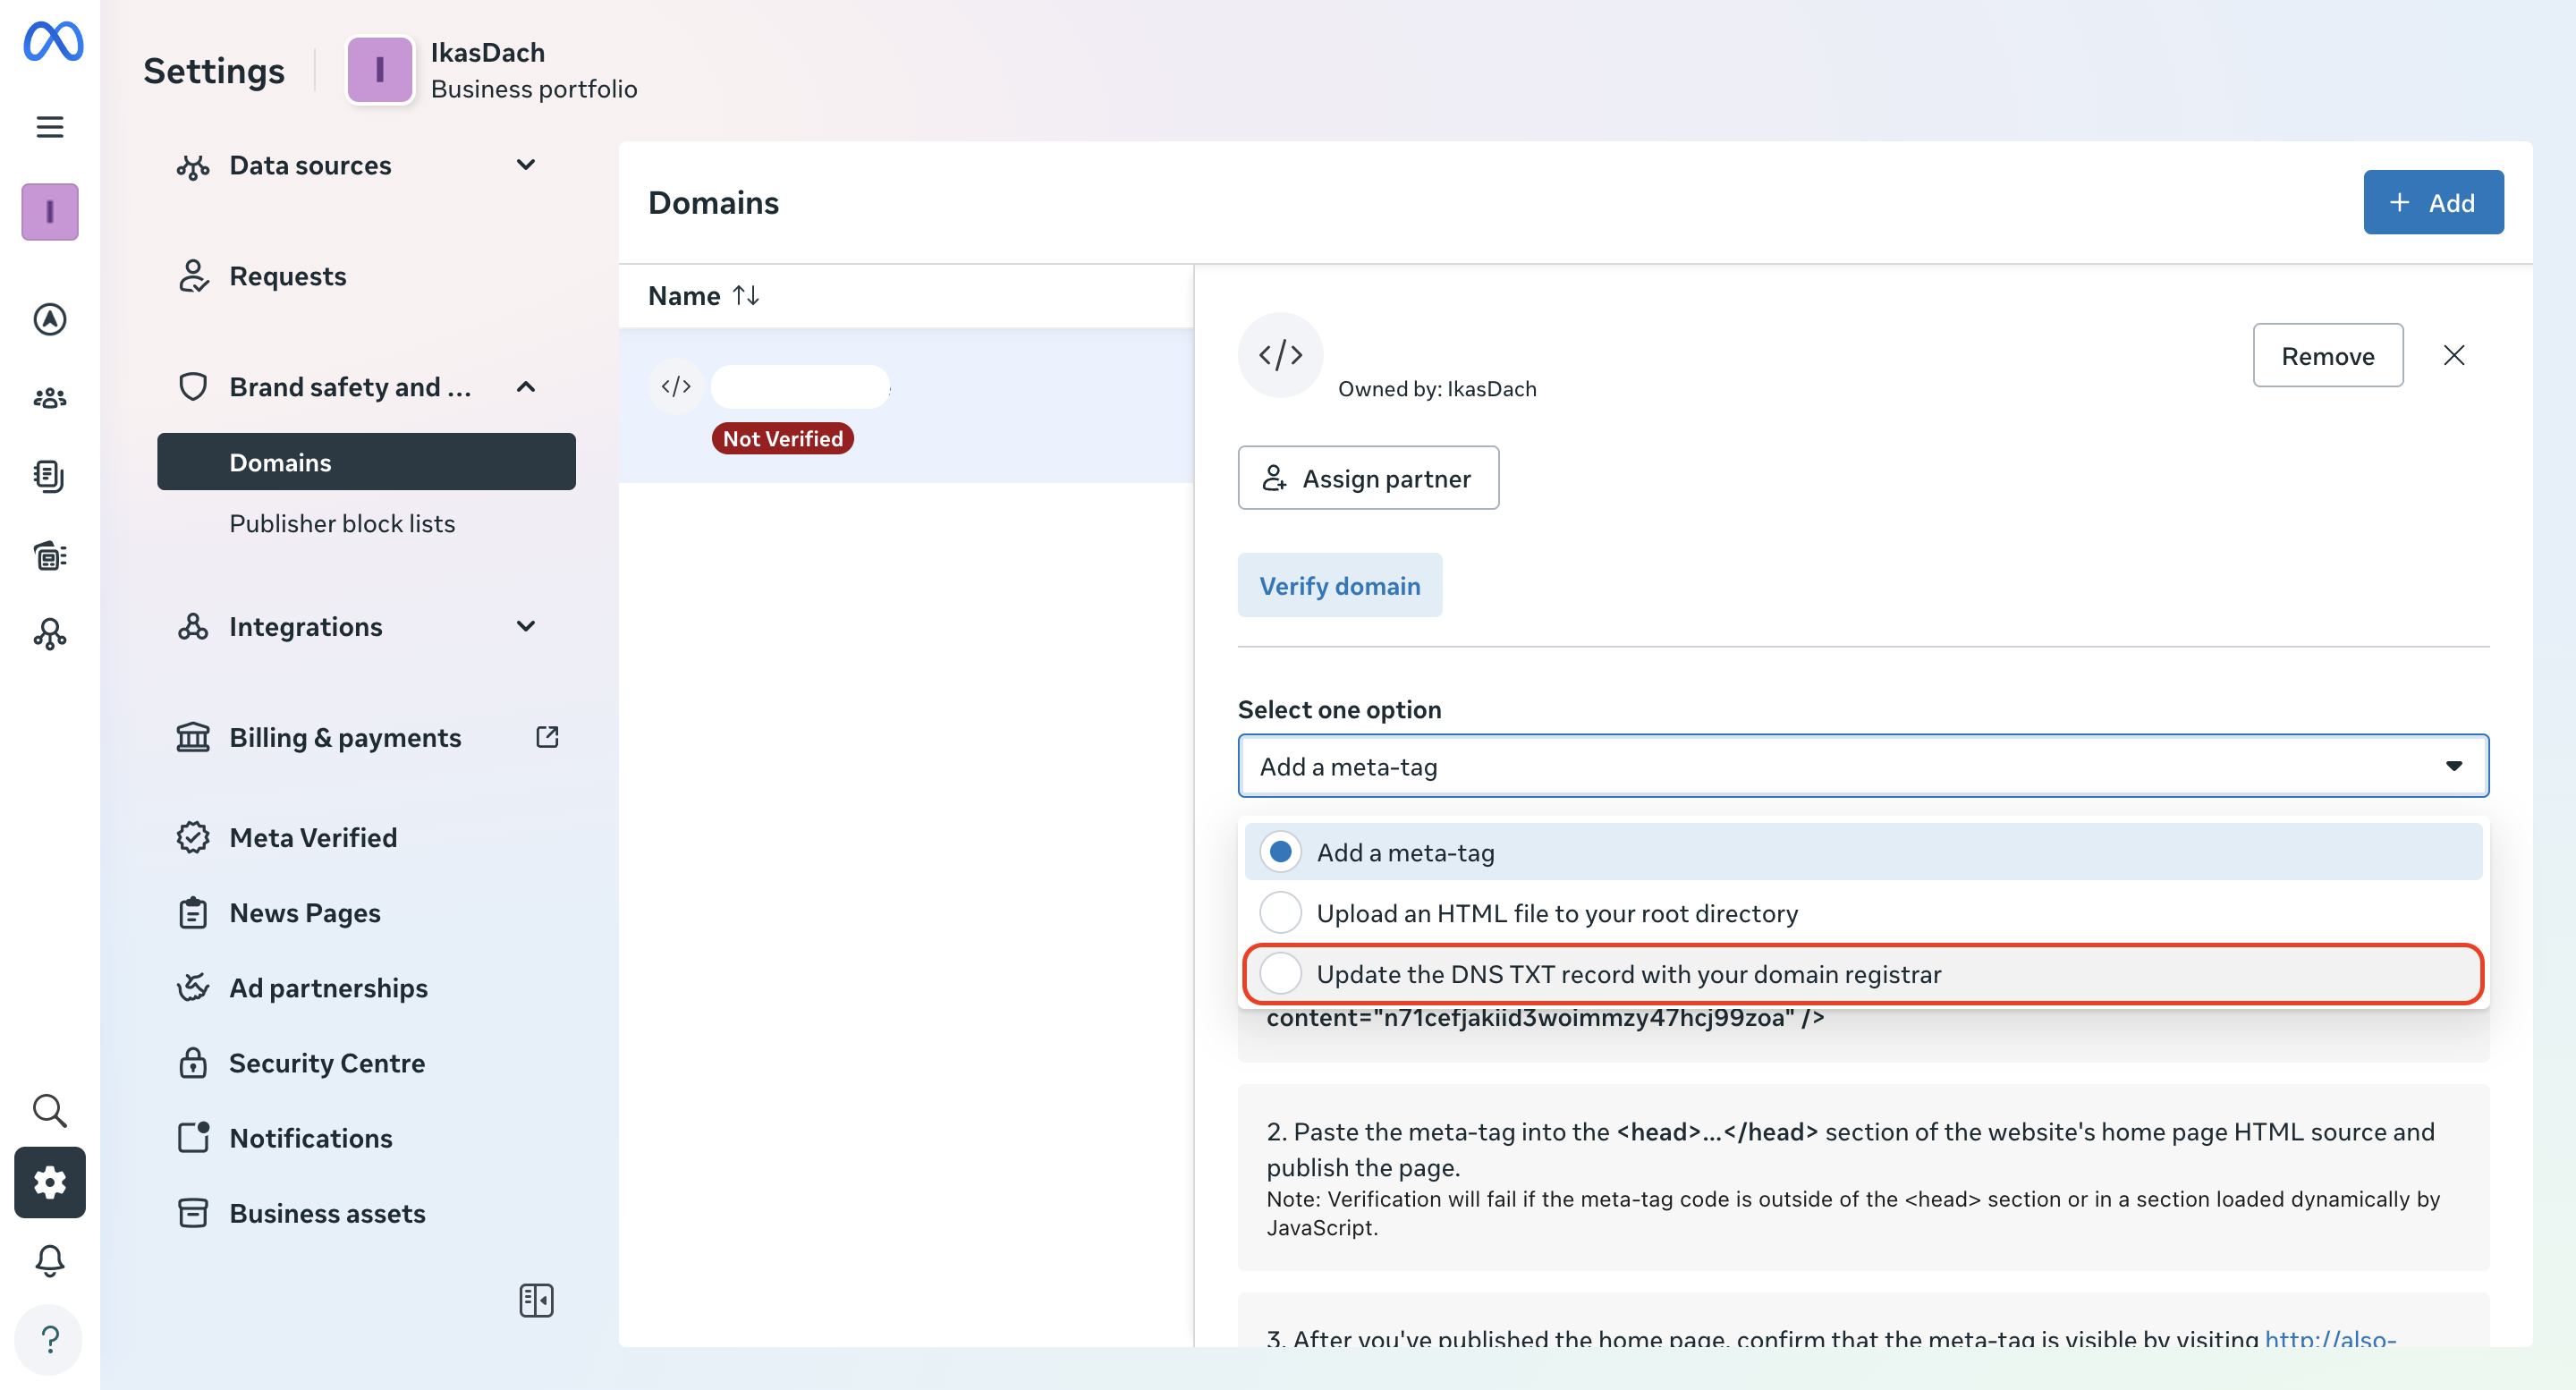This screenshot has height=1390, width=2576.
Task: Select Upload an HTML file radio option
Action: [x=1280, y=913]
